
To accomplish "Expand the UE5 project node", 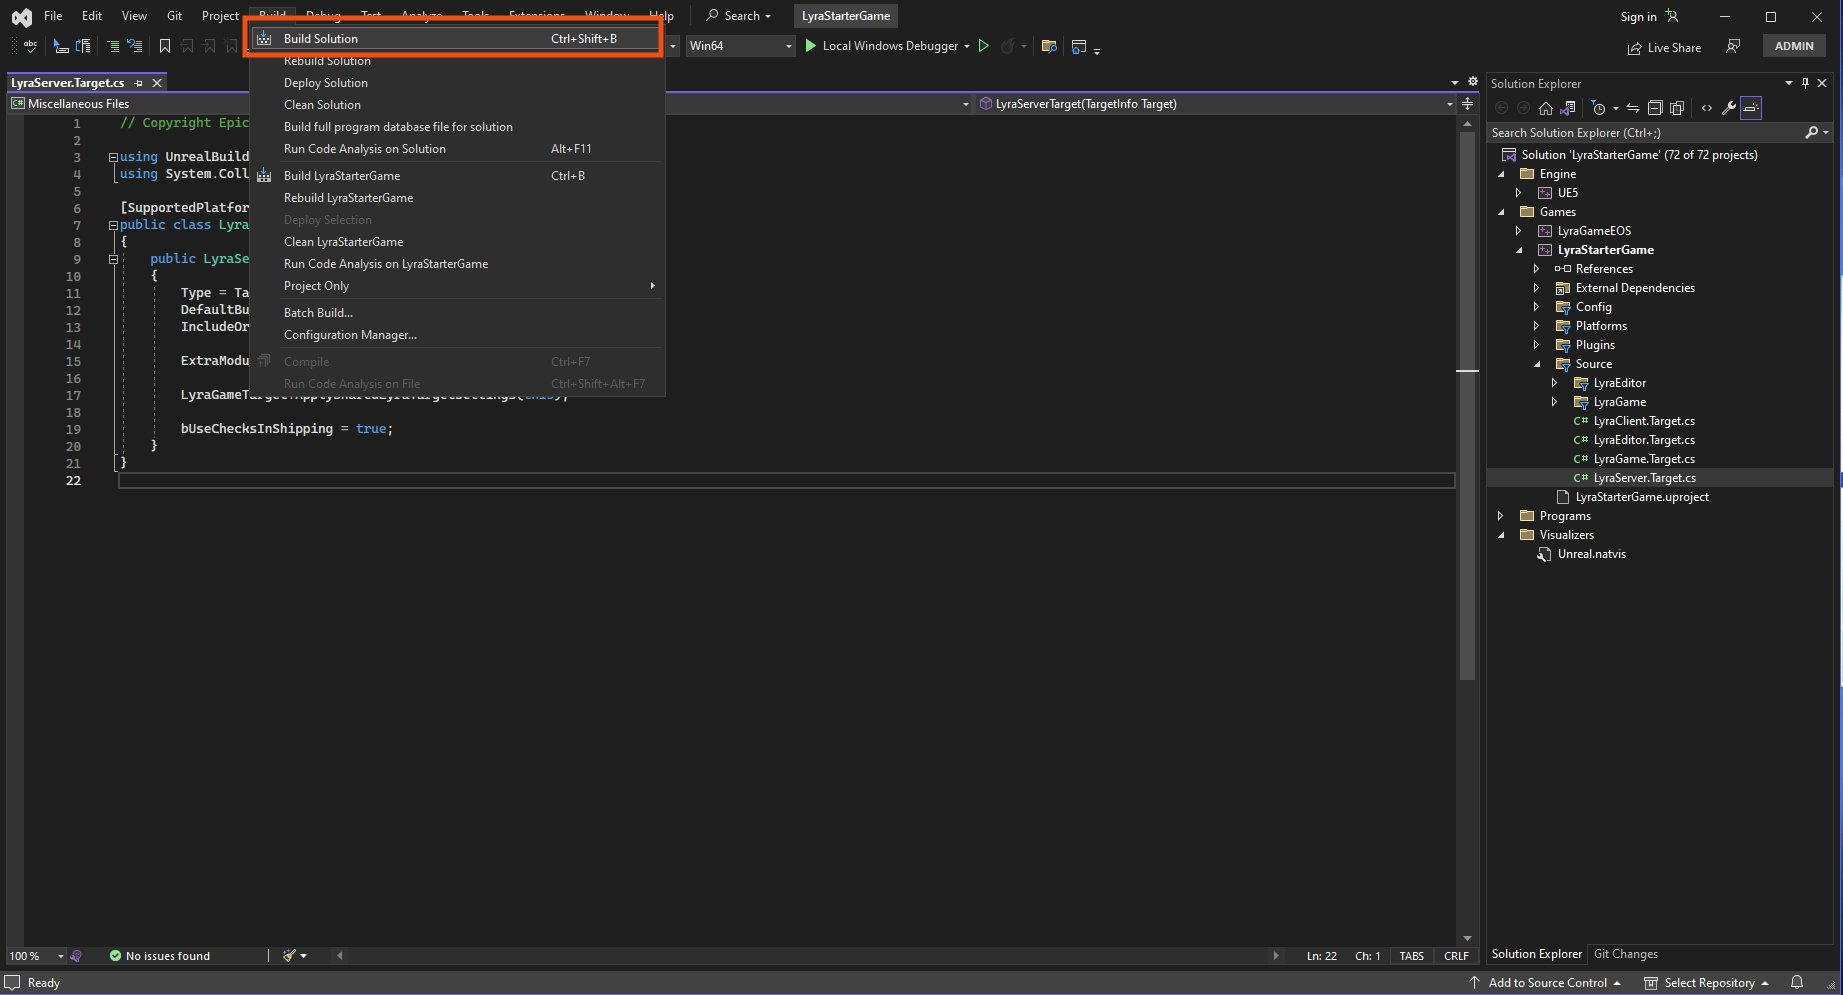I will (x=1519, y=193).
